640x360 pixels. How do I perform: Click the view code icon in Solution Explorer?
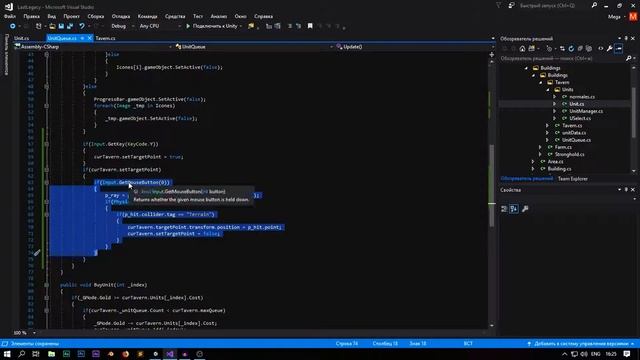pyautogui.click(x=600, y=49)
